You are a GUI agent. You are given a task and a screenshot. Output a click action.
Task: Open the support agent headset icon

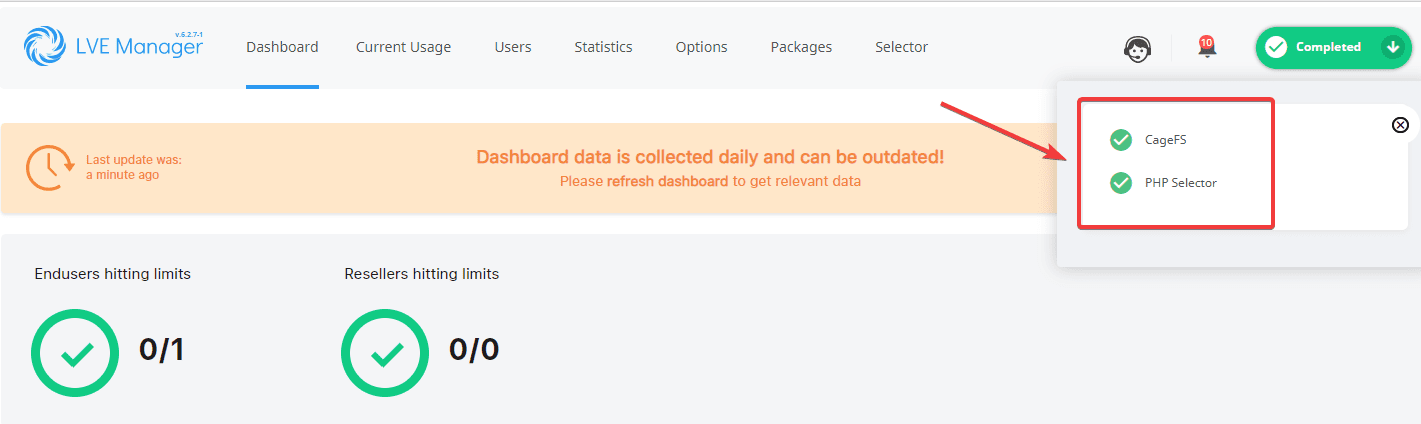tap(1137, 48)
